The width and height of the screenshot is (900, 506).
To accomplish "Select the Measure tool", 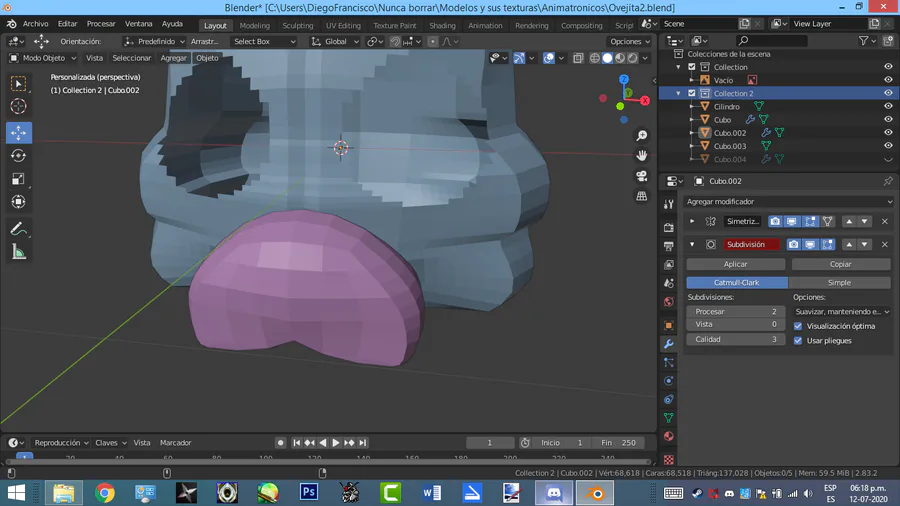I will click(18, 252).
